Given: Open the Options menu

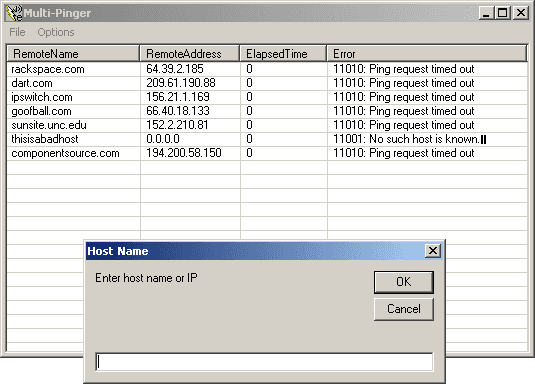Looking at the screenshot, I should click(x=56, y=32).
